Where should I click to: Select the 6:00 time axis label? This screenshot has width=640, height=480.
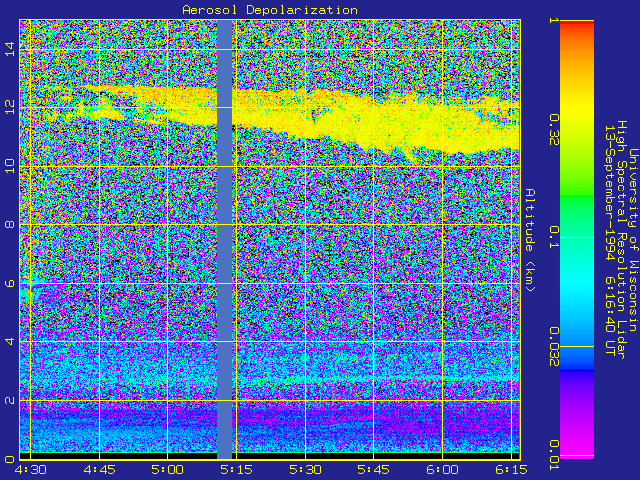click(x=442, y=470)
